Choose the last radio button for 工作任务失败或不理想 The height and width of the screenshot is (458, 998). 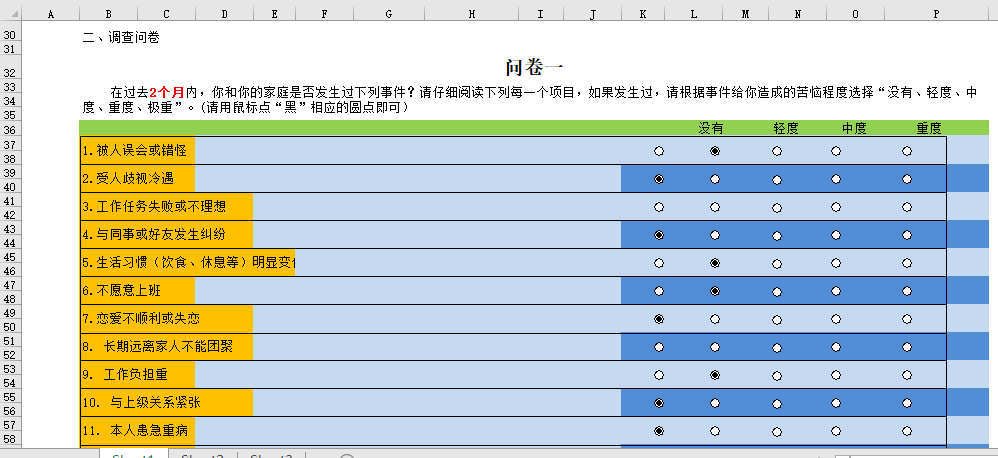(907, 207)
